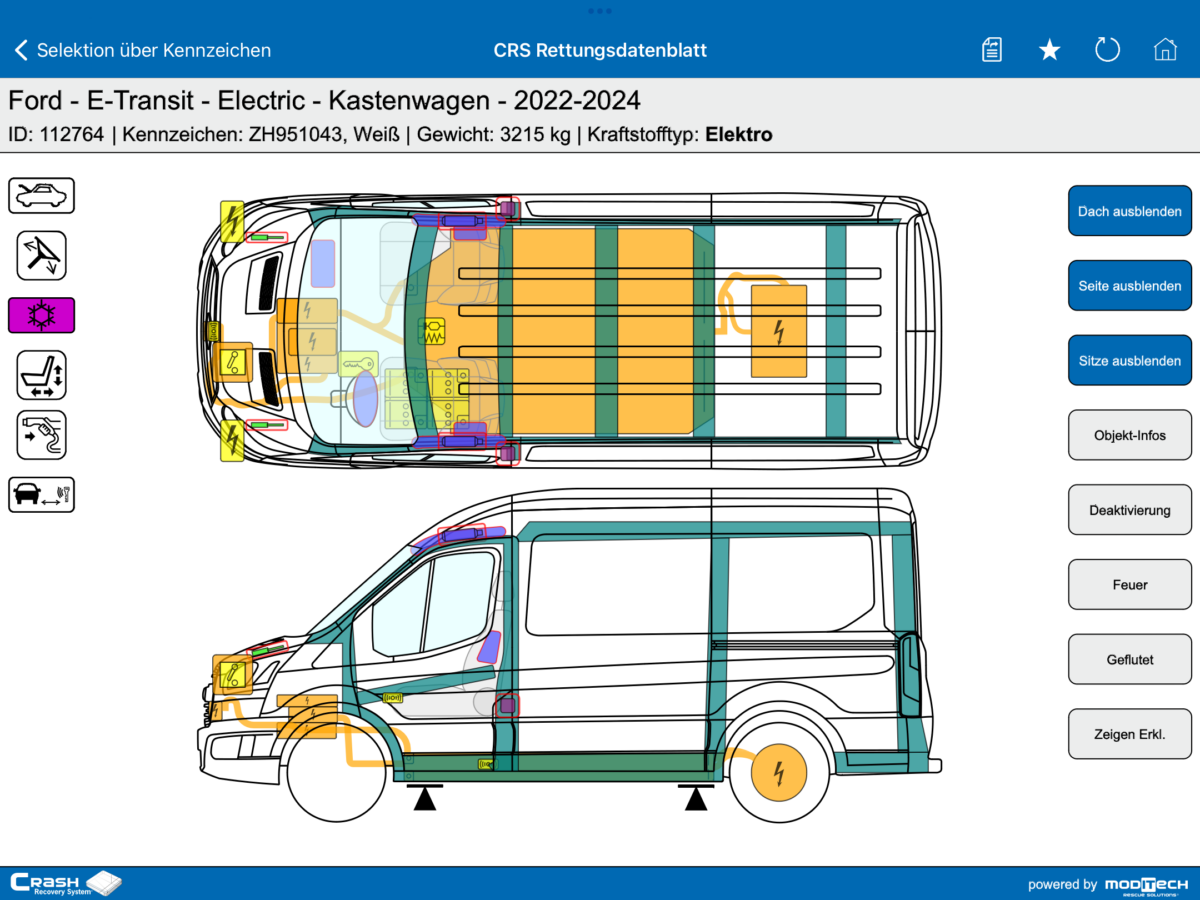Image resolution: width=1200 pixels, height=900 pixels.
Task: Click the vehicle ID 112764 text
Action: point(56,134)
